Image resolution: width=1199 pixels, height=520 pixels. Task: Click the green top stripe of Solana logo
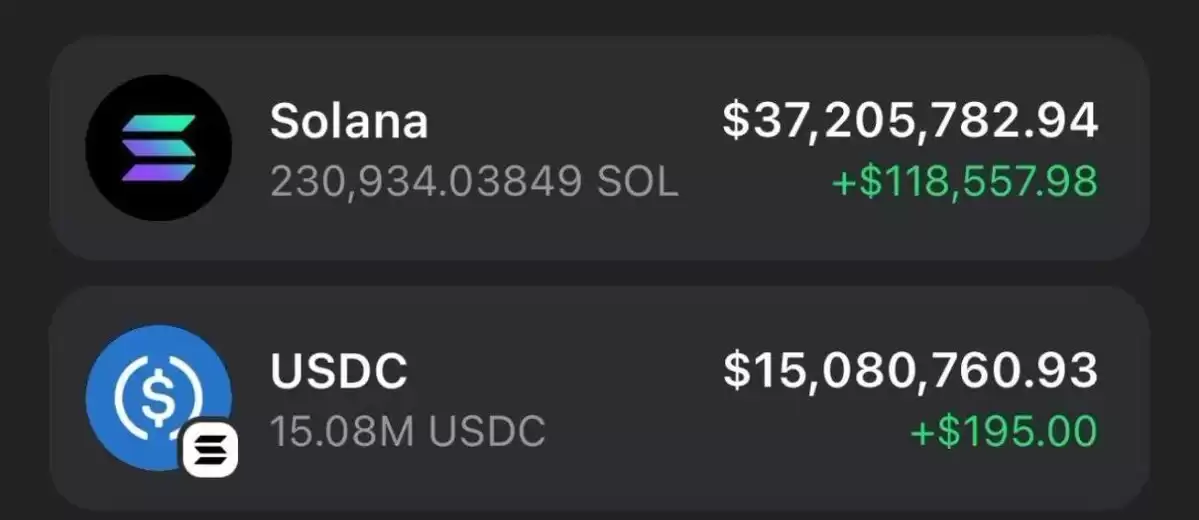point(159,123)
